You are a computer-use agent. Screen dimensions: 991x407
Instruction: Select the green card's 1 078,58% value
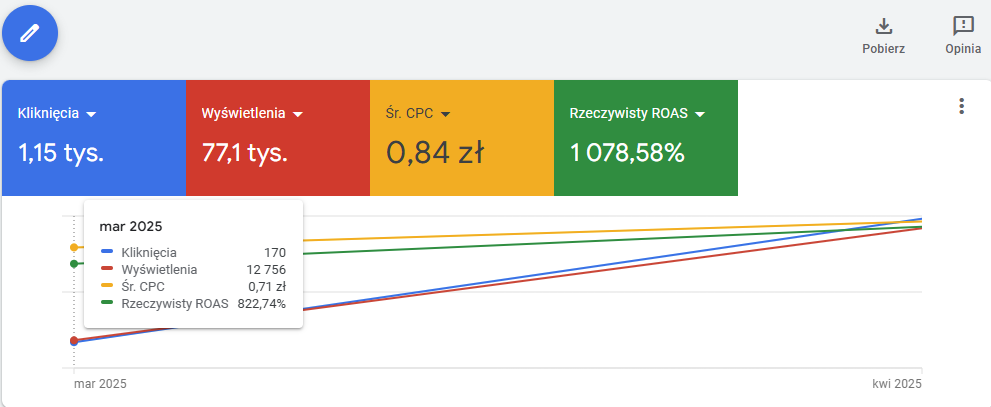pyautogui.click(x=627, y=153)
